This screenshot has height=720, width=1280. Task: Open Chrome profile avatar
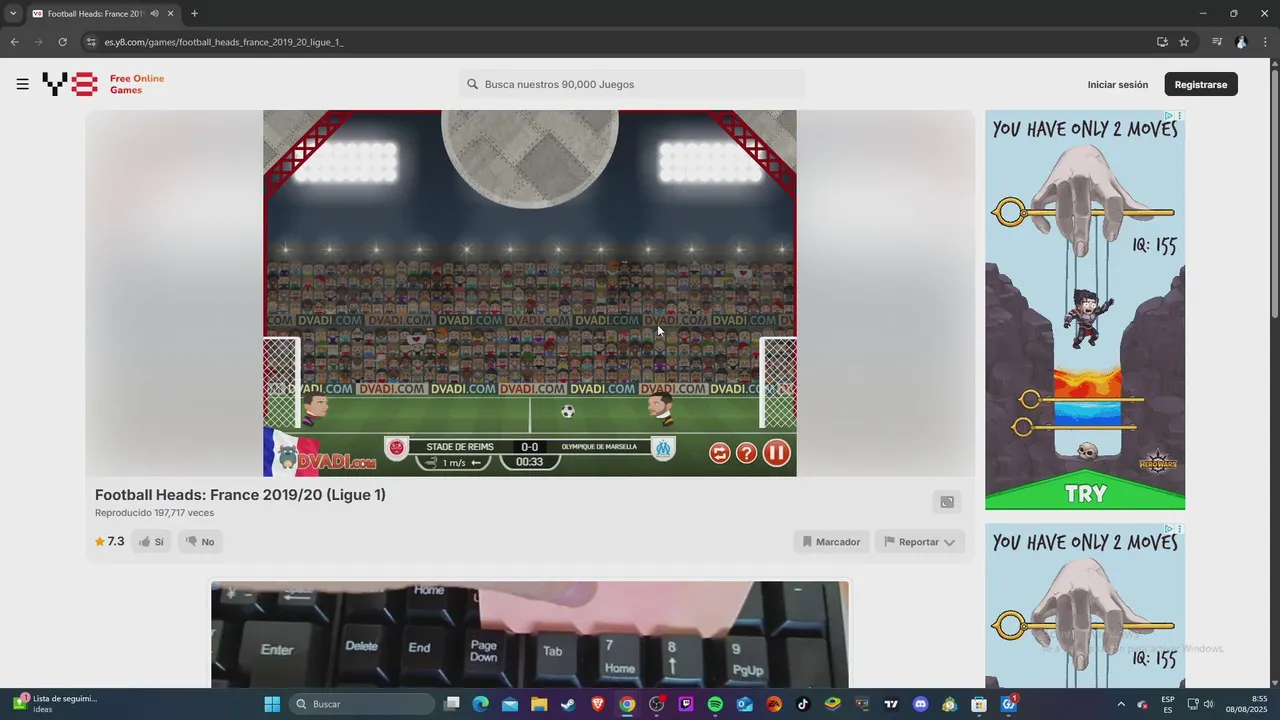click(1241, 42)
